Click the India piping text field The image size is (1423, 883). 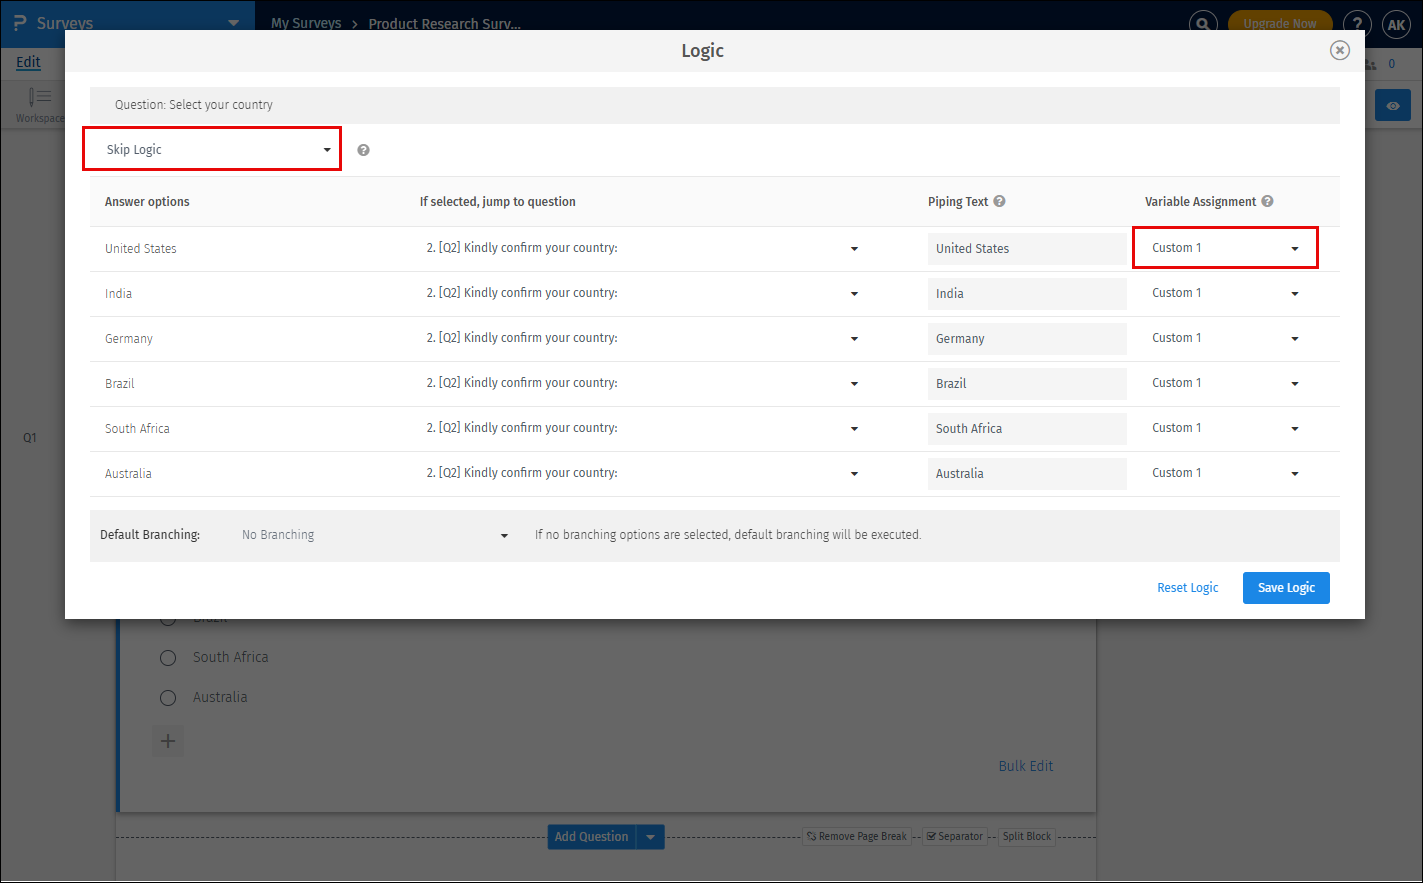click(1027, 293)
